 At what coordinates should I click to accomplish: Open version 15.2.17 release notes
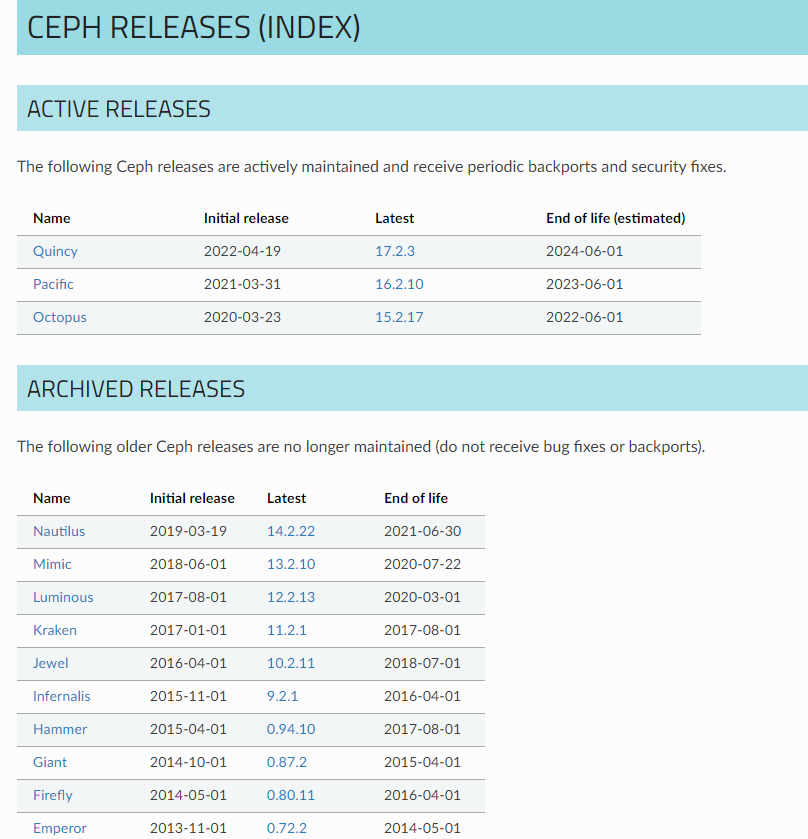[399, 317]
